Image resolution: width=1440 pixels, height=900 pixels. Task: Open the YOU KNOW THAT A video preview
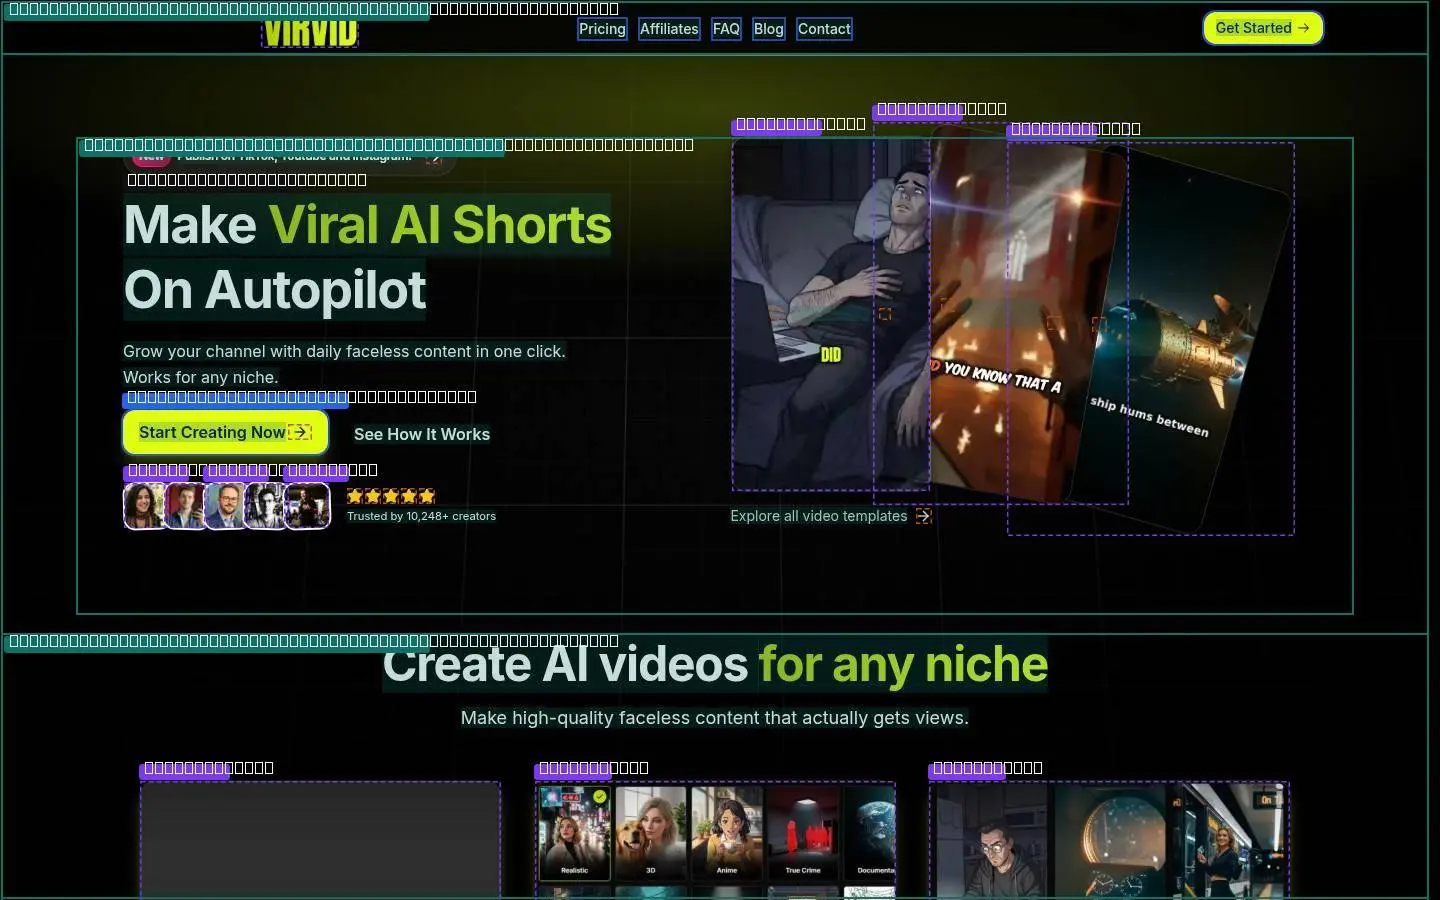coord(1000,315)
